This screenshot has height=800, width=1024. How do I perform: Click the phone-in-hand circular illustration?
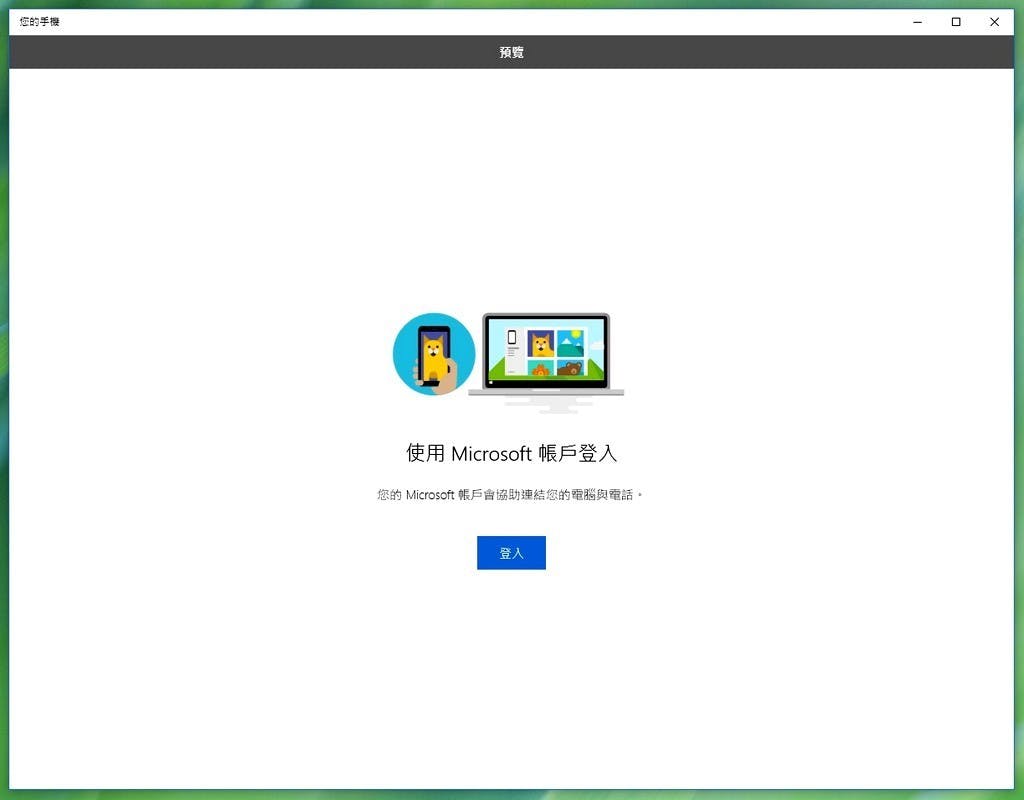(x=434, y=354)
